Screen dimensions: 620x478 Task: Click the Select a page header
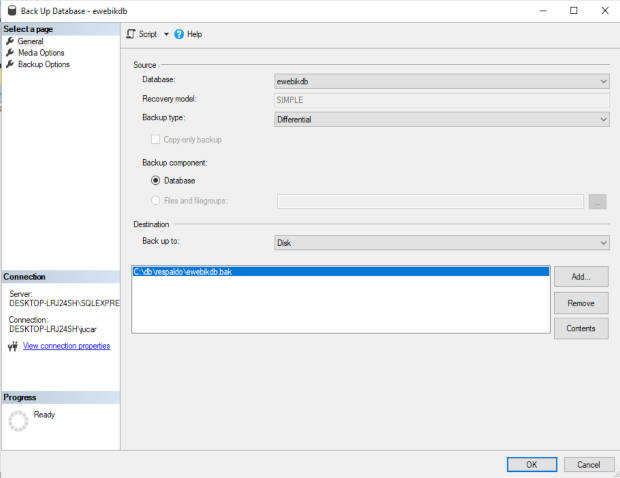point(60,29)
